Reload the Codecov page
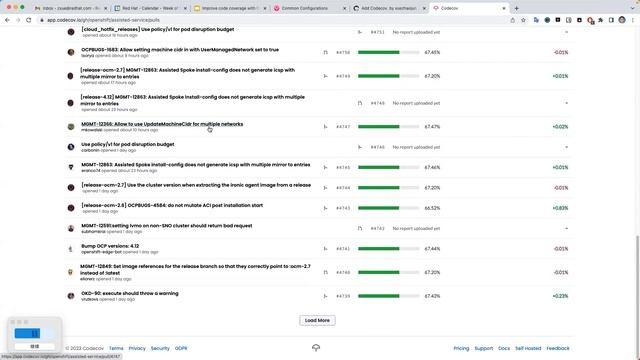Screen dimensions: 640x360 click(x=29, y=20)
